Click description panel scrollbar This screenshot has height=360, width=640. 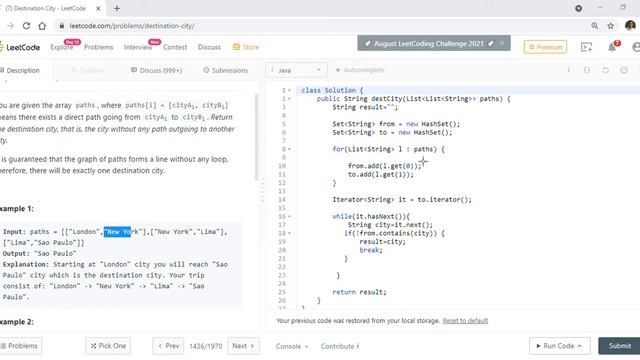point(256,137)
